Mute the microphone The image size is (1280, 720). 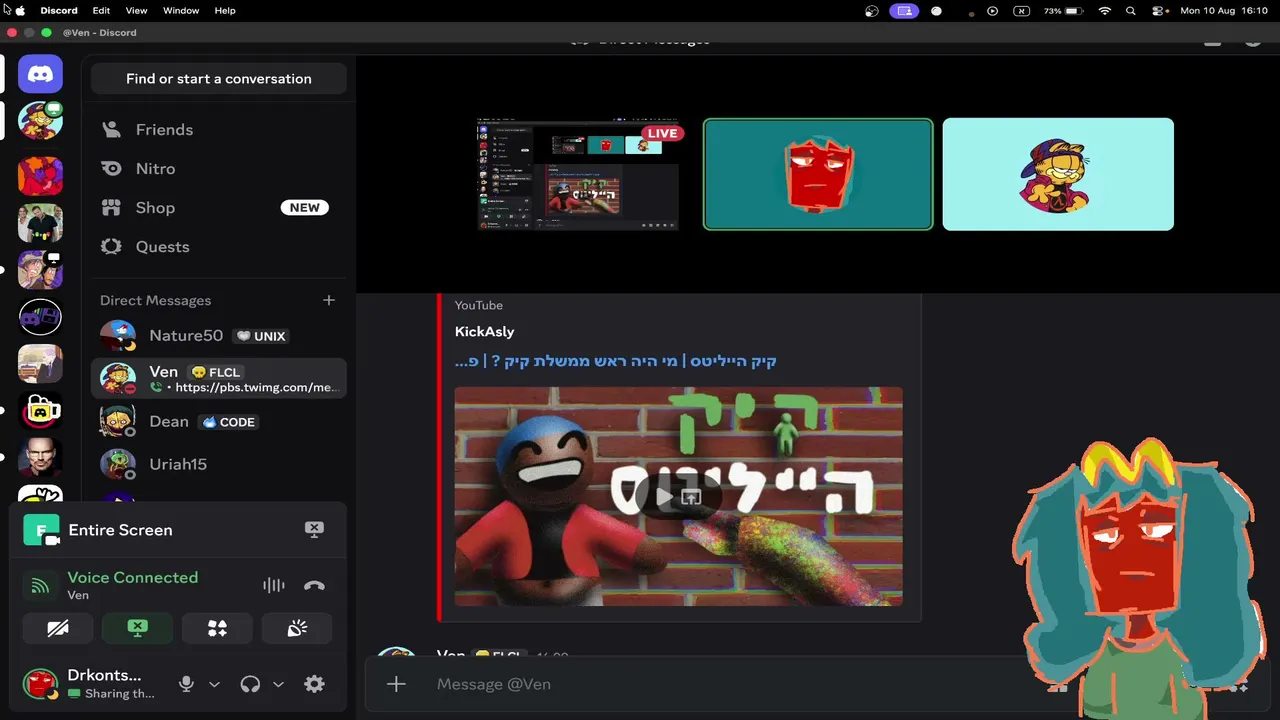[x=186, y=684]
